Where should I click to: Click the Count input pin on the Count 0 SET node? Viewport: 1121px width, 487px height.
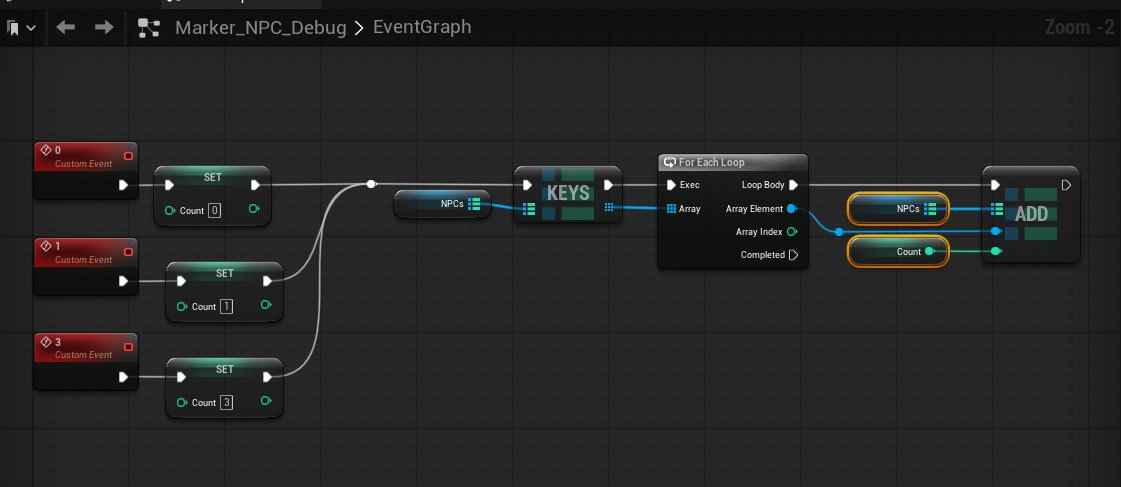[169, 210]
